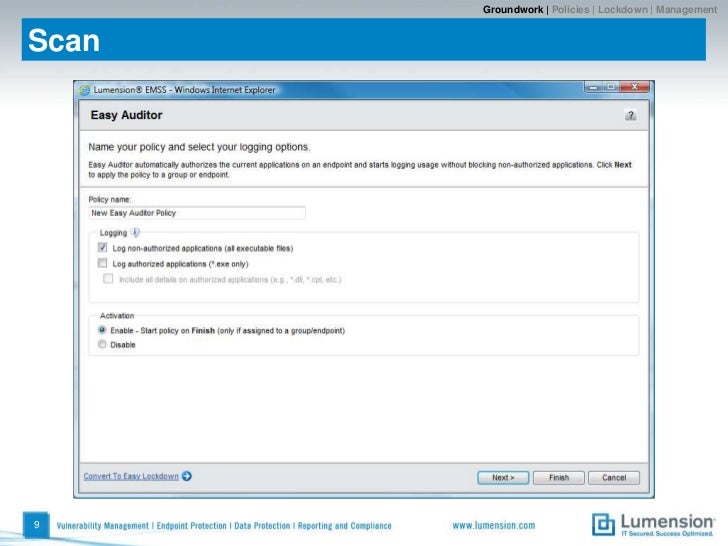Click the Internet Explorer icon in title bar
728x546 pixels.
click(x=84, y=90)
